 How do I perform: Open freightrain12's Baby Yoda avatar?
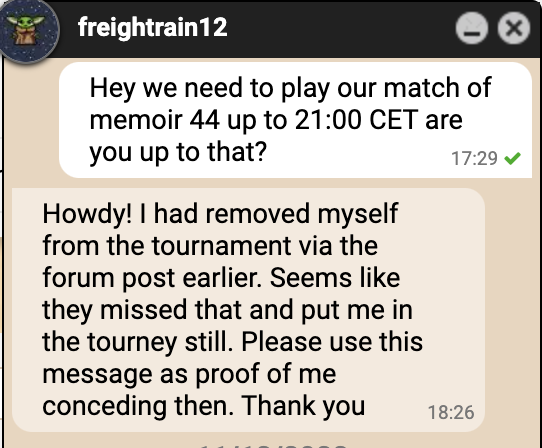point(29,30)
